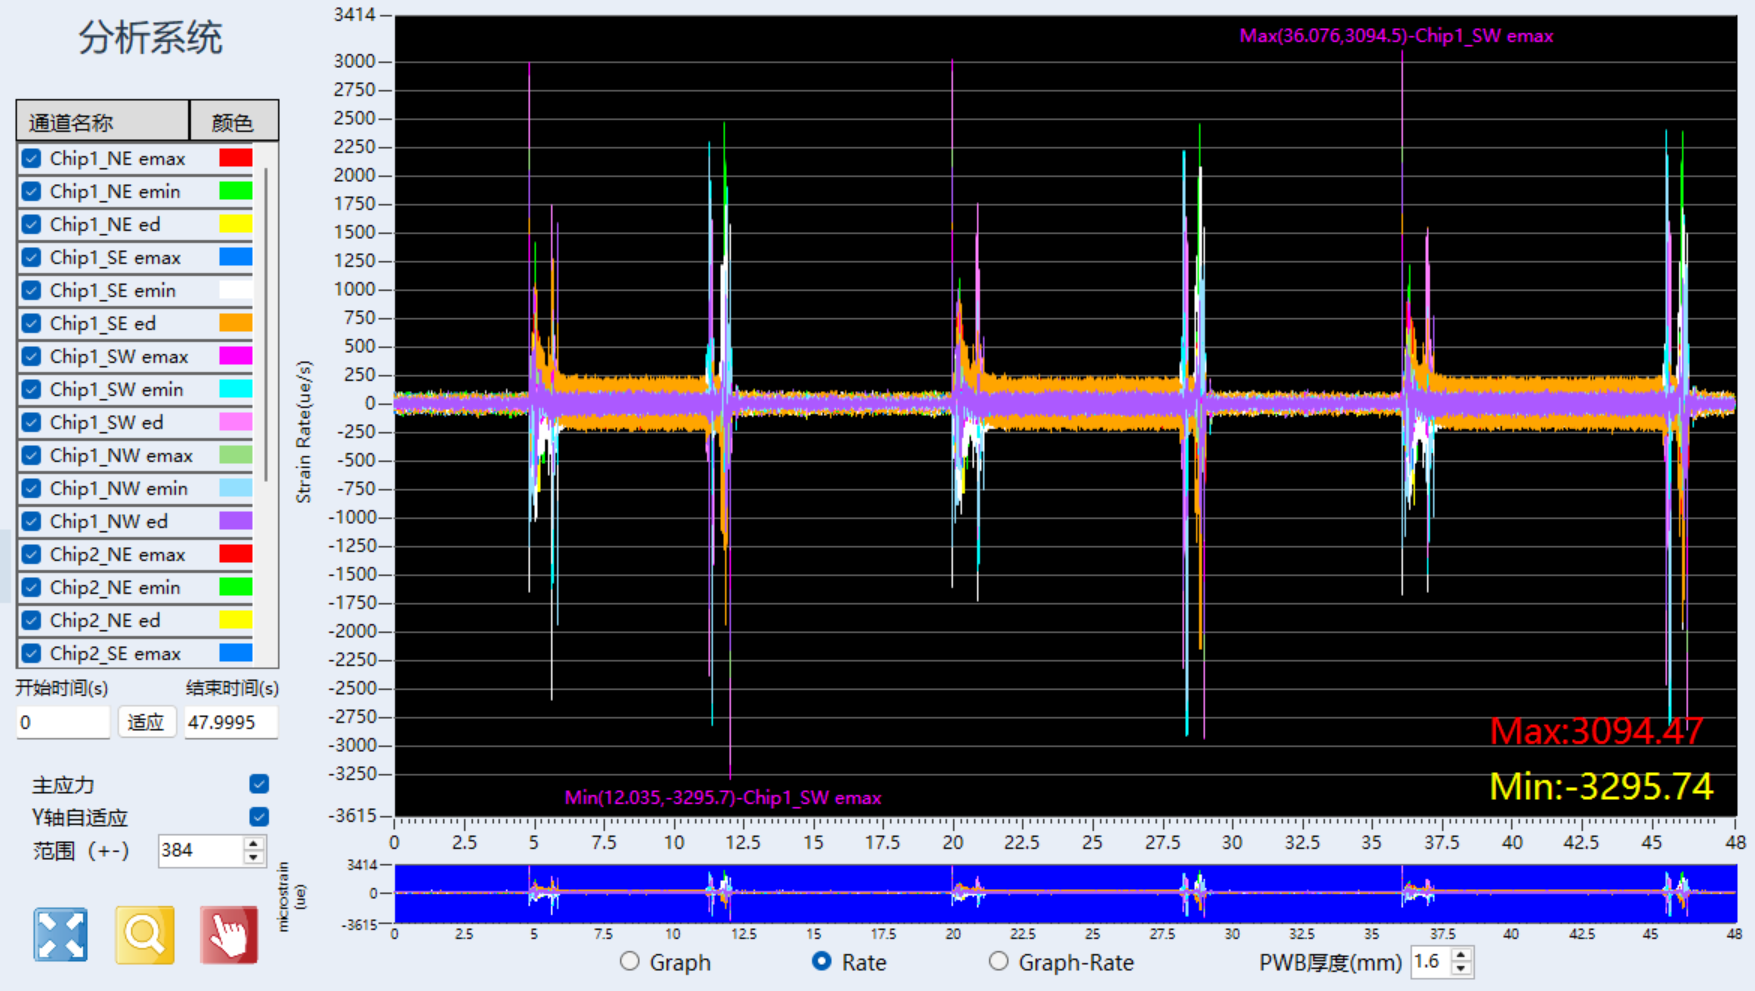The width and height of the screenshot is (1755, 991).
Task: Toggle the Chip1_NW ed channel checkbox
Action: [x=32, y=521]
